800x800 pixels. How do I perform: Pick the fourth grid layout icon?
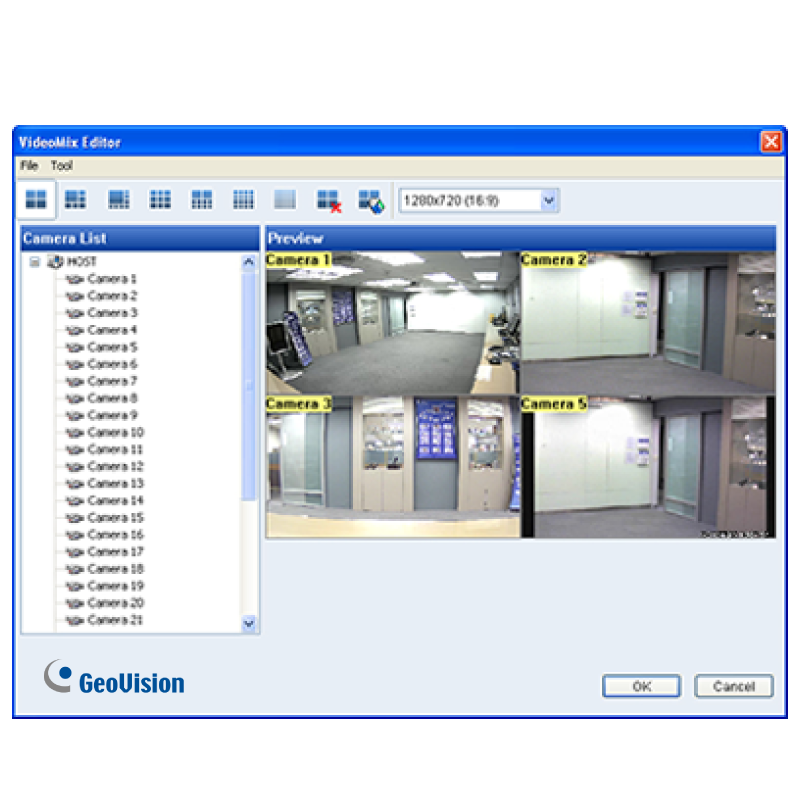160,200
